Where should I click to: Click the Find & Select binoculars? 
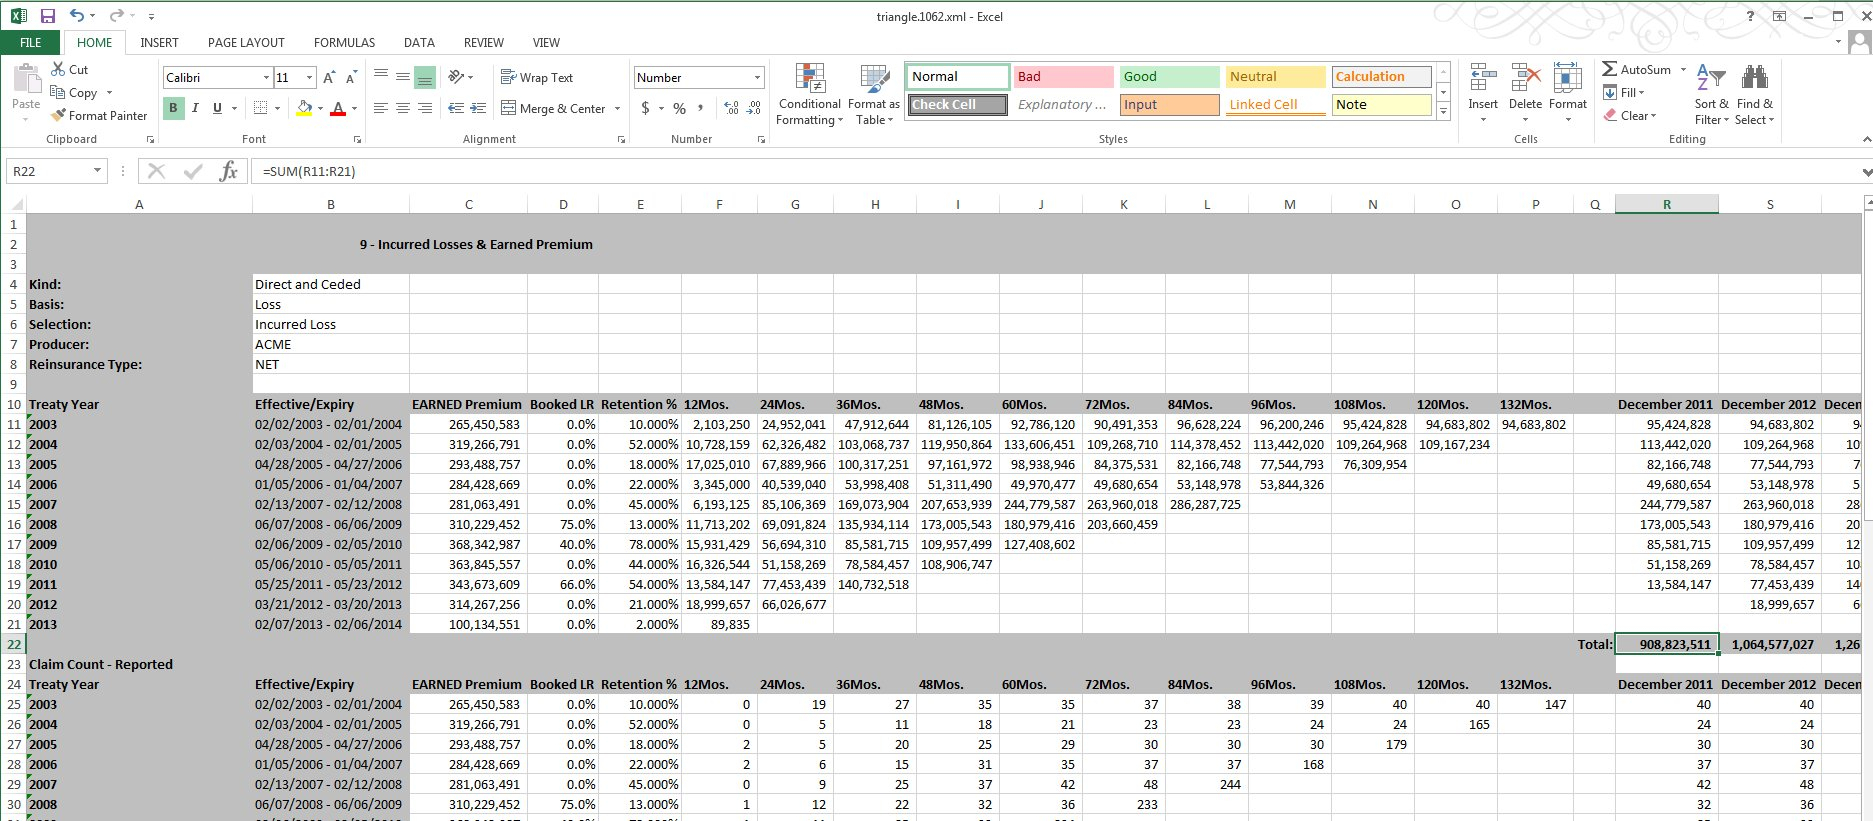(x=1754, y=96)
